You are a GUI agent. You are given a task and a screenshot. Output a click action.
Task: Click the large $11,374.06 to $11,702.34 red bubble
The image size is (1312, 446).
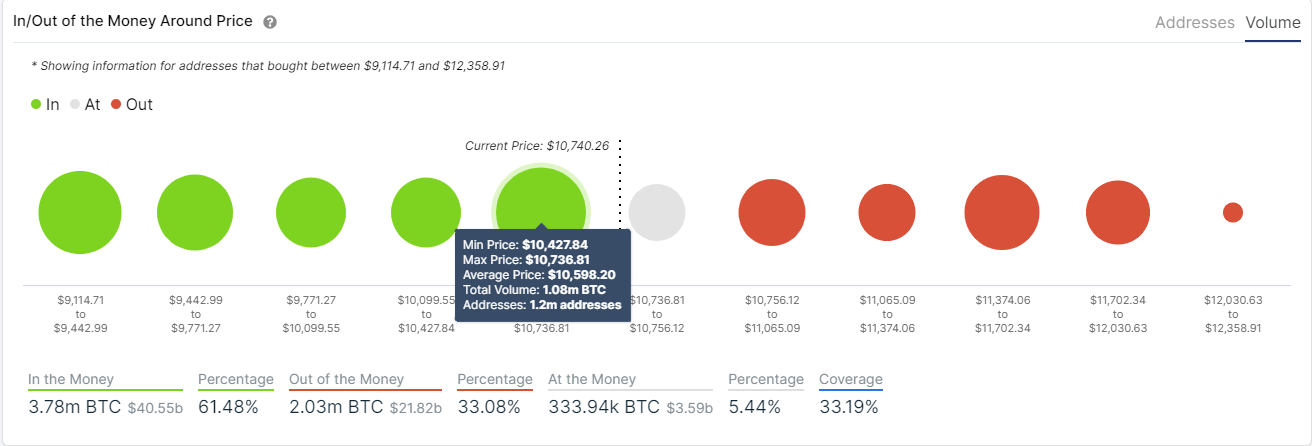(x=1002, y=213)
